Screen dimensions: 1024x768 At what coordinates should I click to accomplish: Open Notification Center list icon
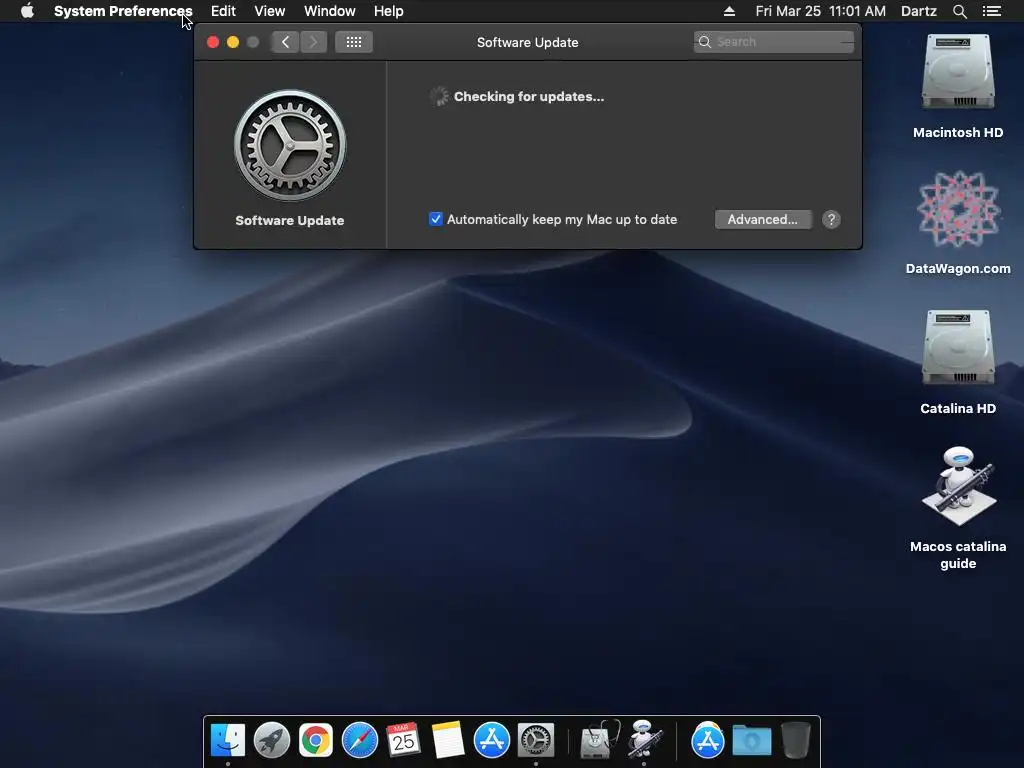pos(991,11)
